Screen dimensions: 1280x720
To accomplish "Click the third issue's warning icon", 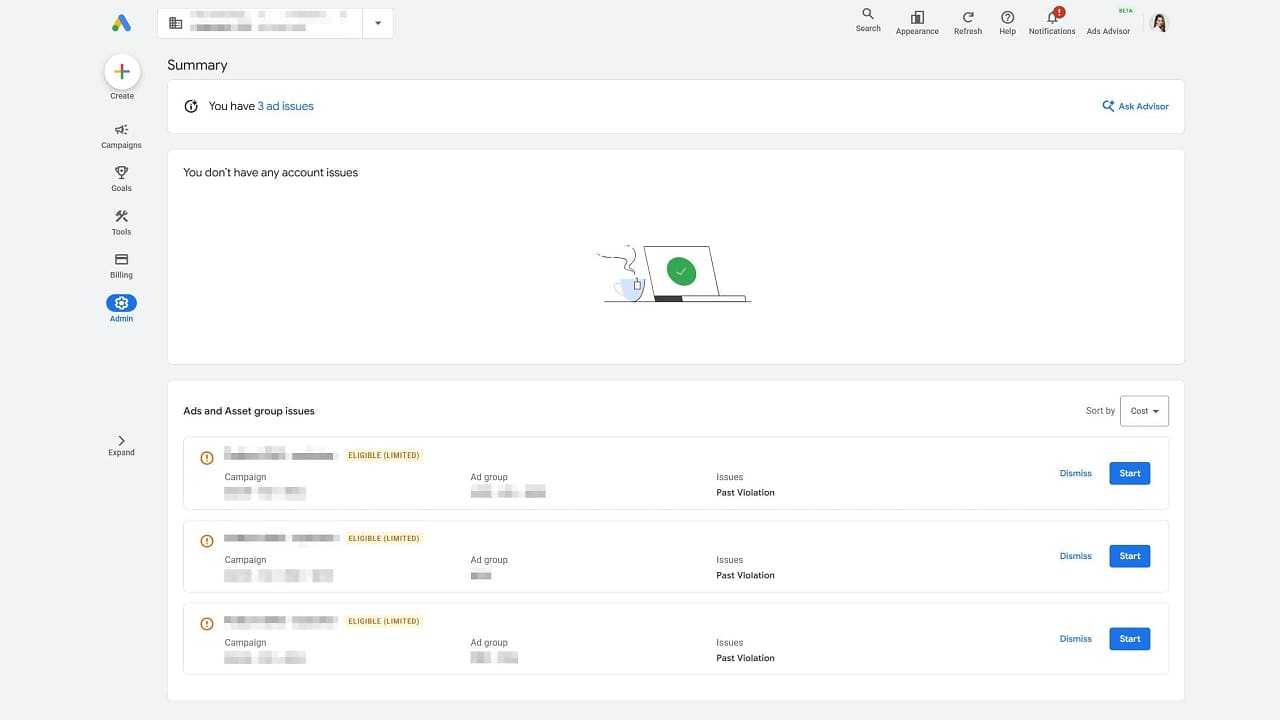I will pos(207,624).
